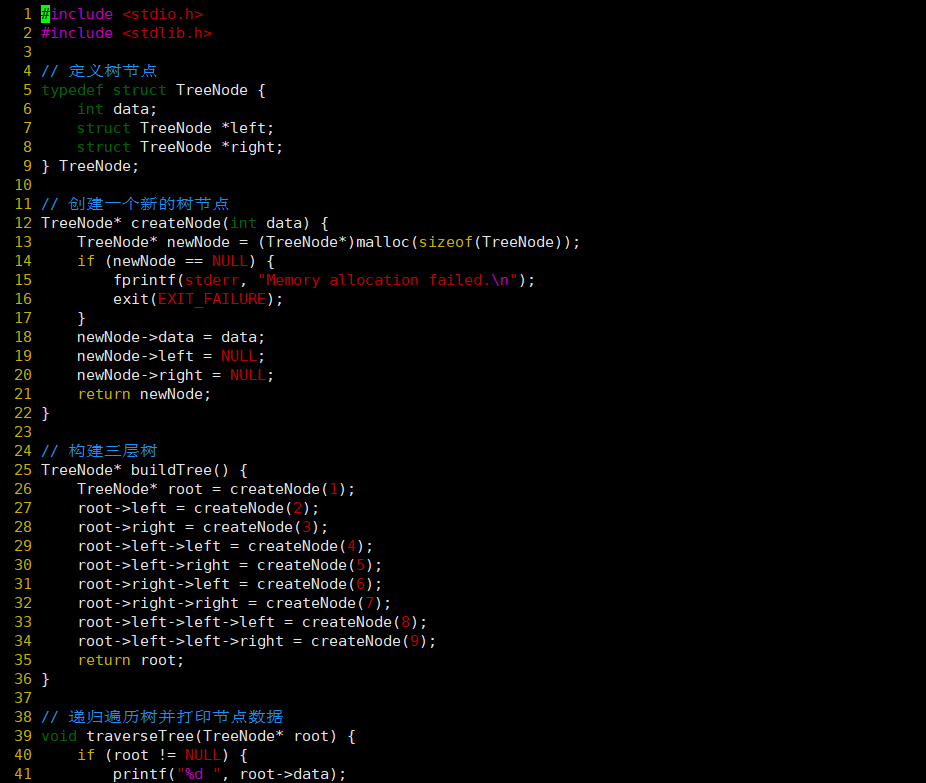Click 'newNode->data = data;' on line 18
The image size is (926, 783).
coord(171,337)
